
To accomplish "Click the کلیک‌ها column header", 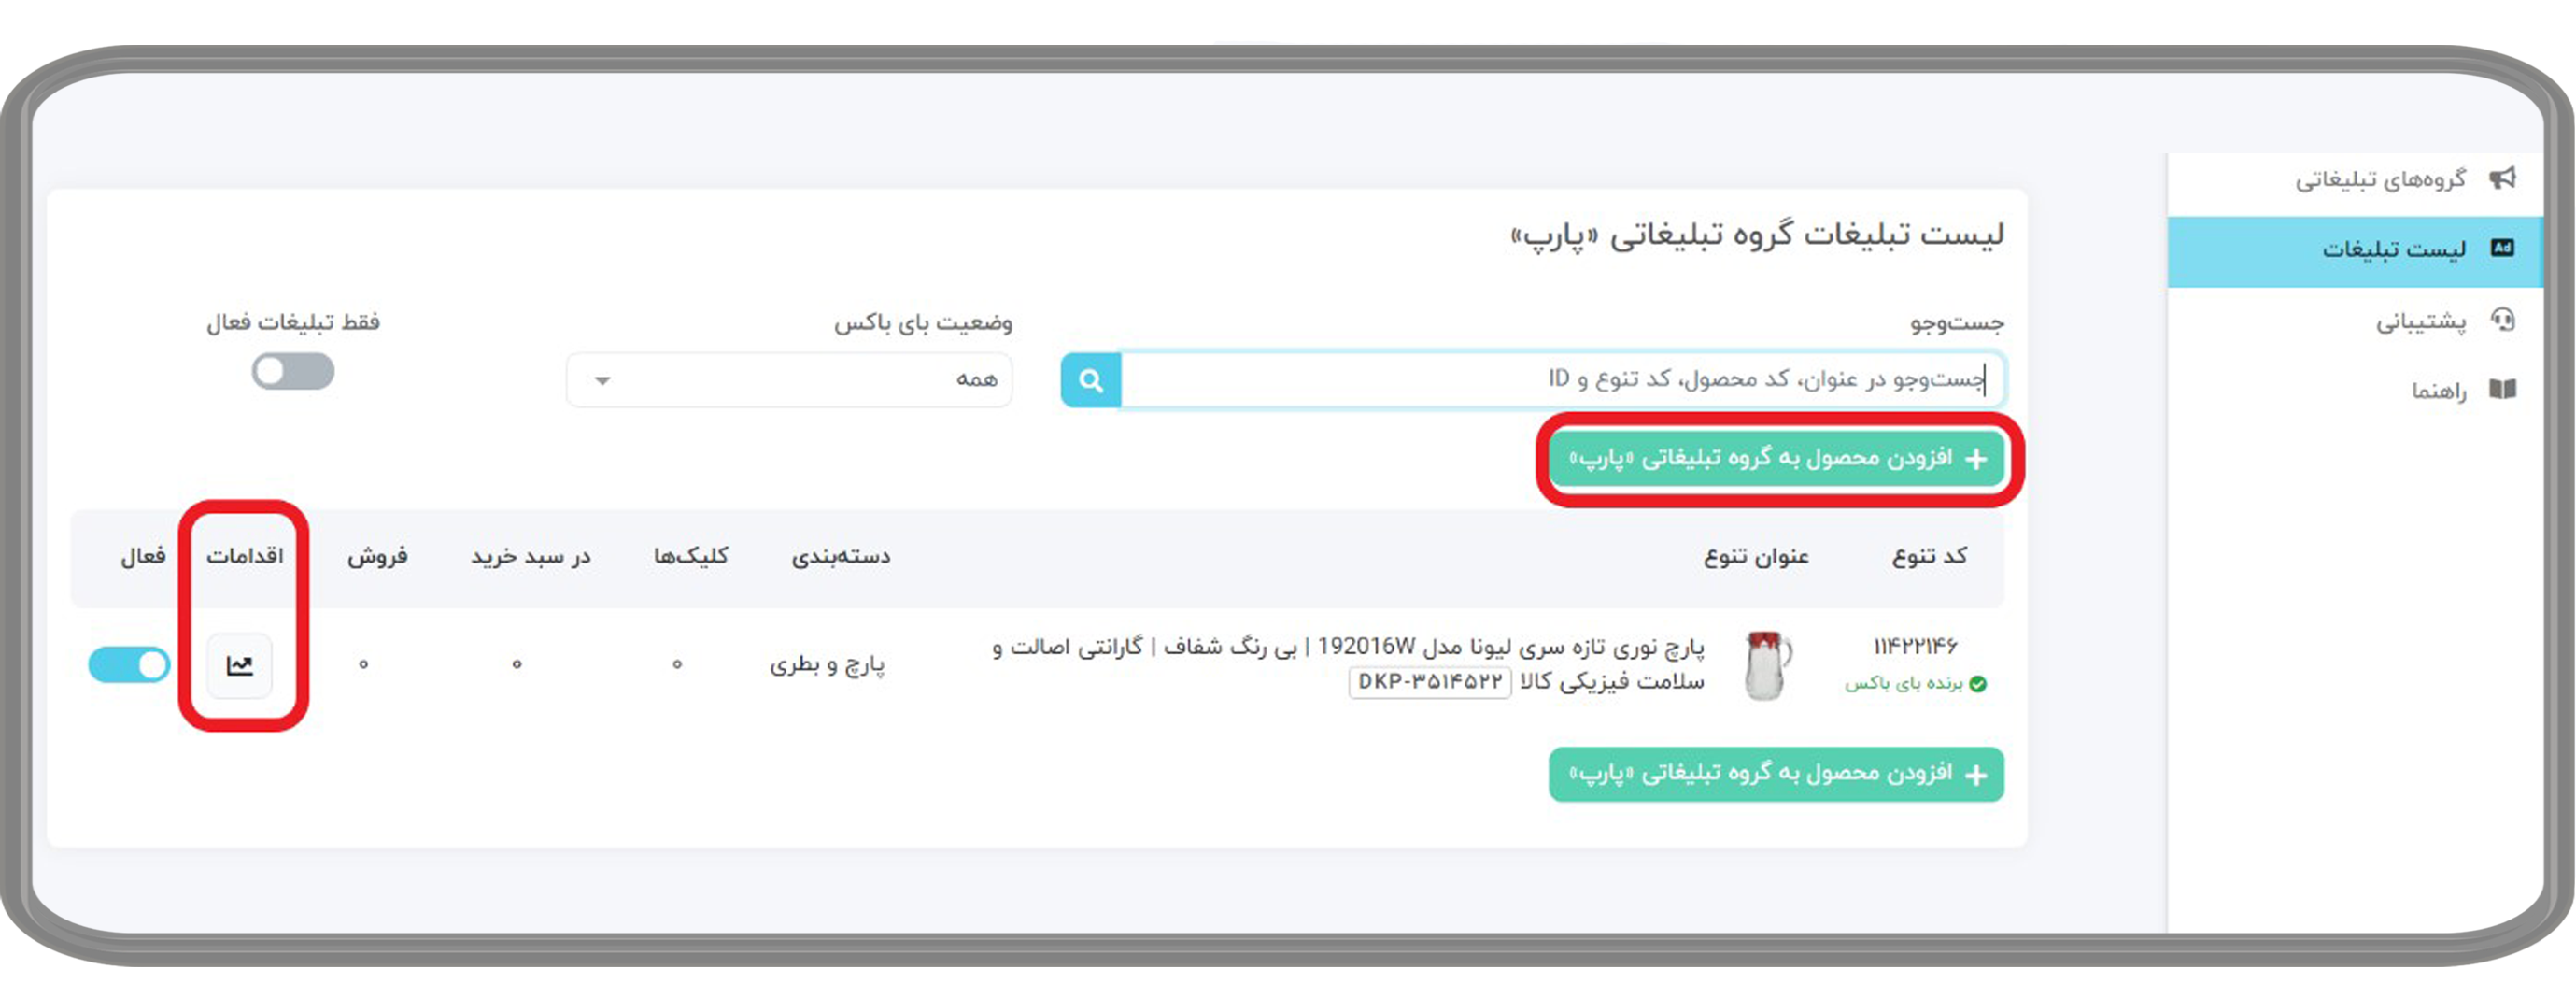I will [x=691, y=556].
